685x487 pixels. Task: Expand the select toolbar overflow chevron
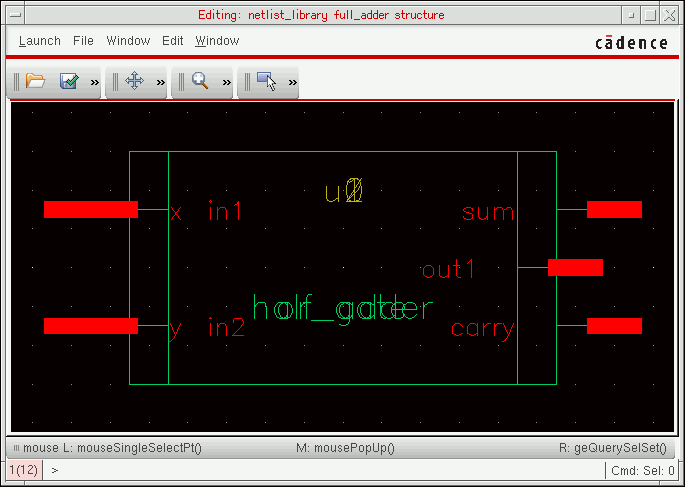pyautogui.click(x=293, y=83)
